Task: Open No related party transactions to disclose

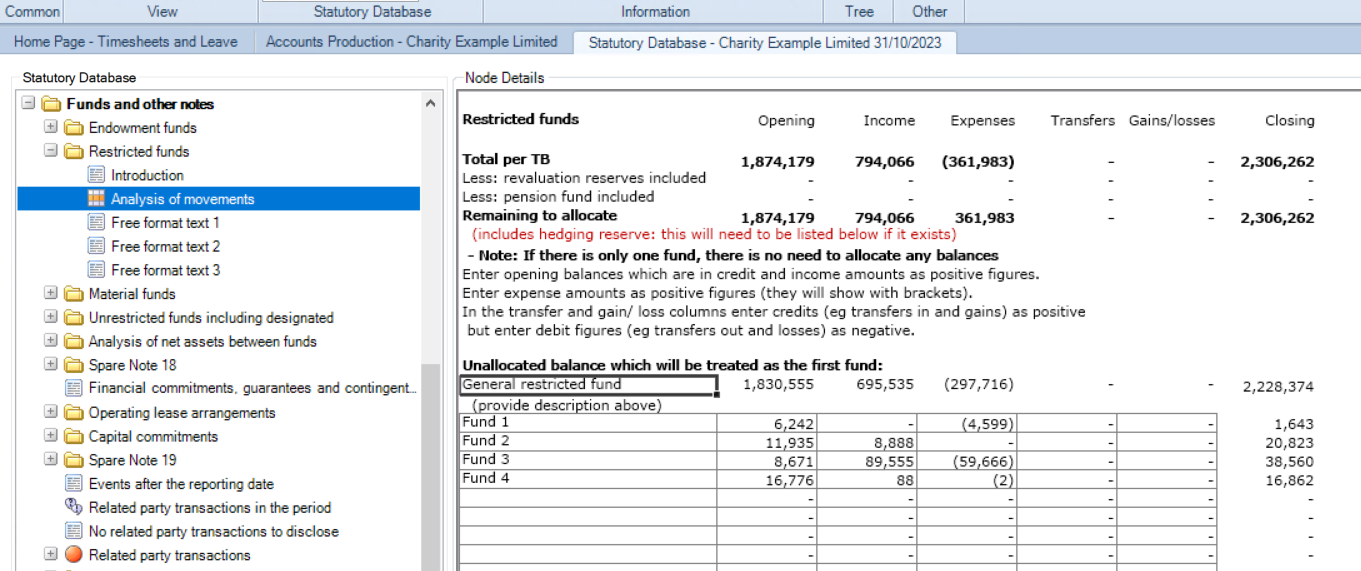Action: pos(214,531)
